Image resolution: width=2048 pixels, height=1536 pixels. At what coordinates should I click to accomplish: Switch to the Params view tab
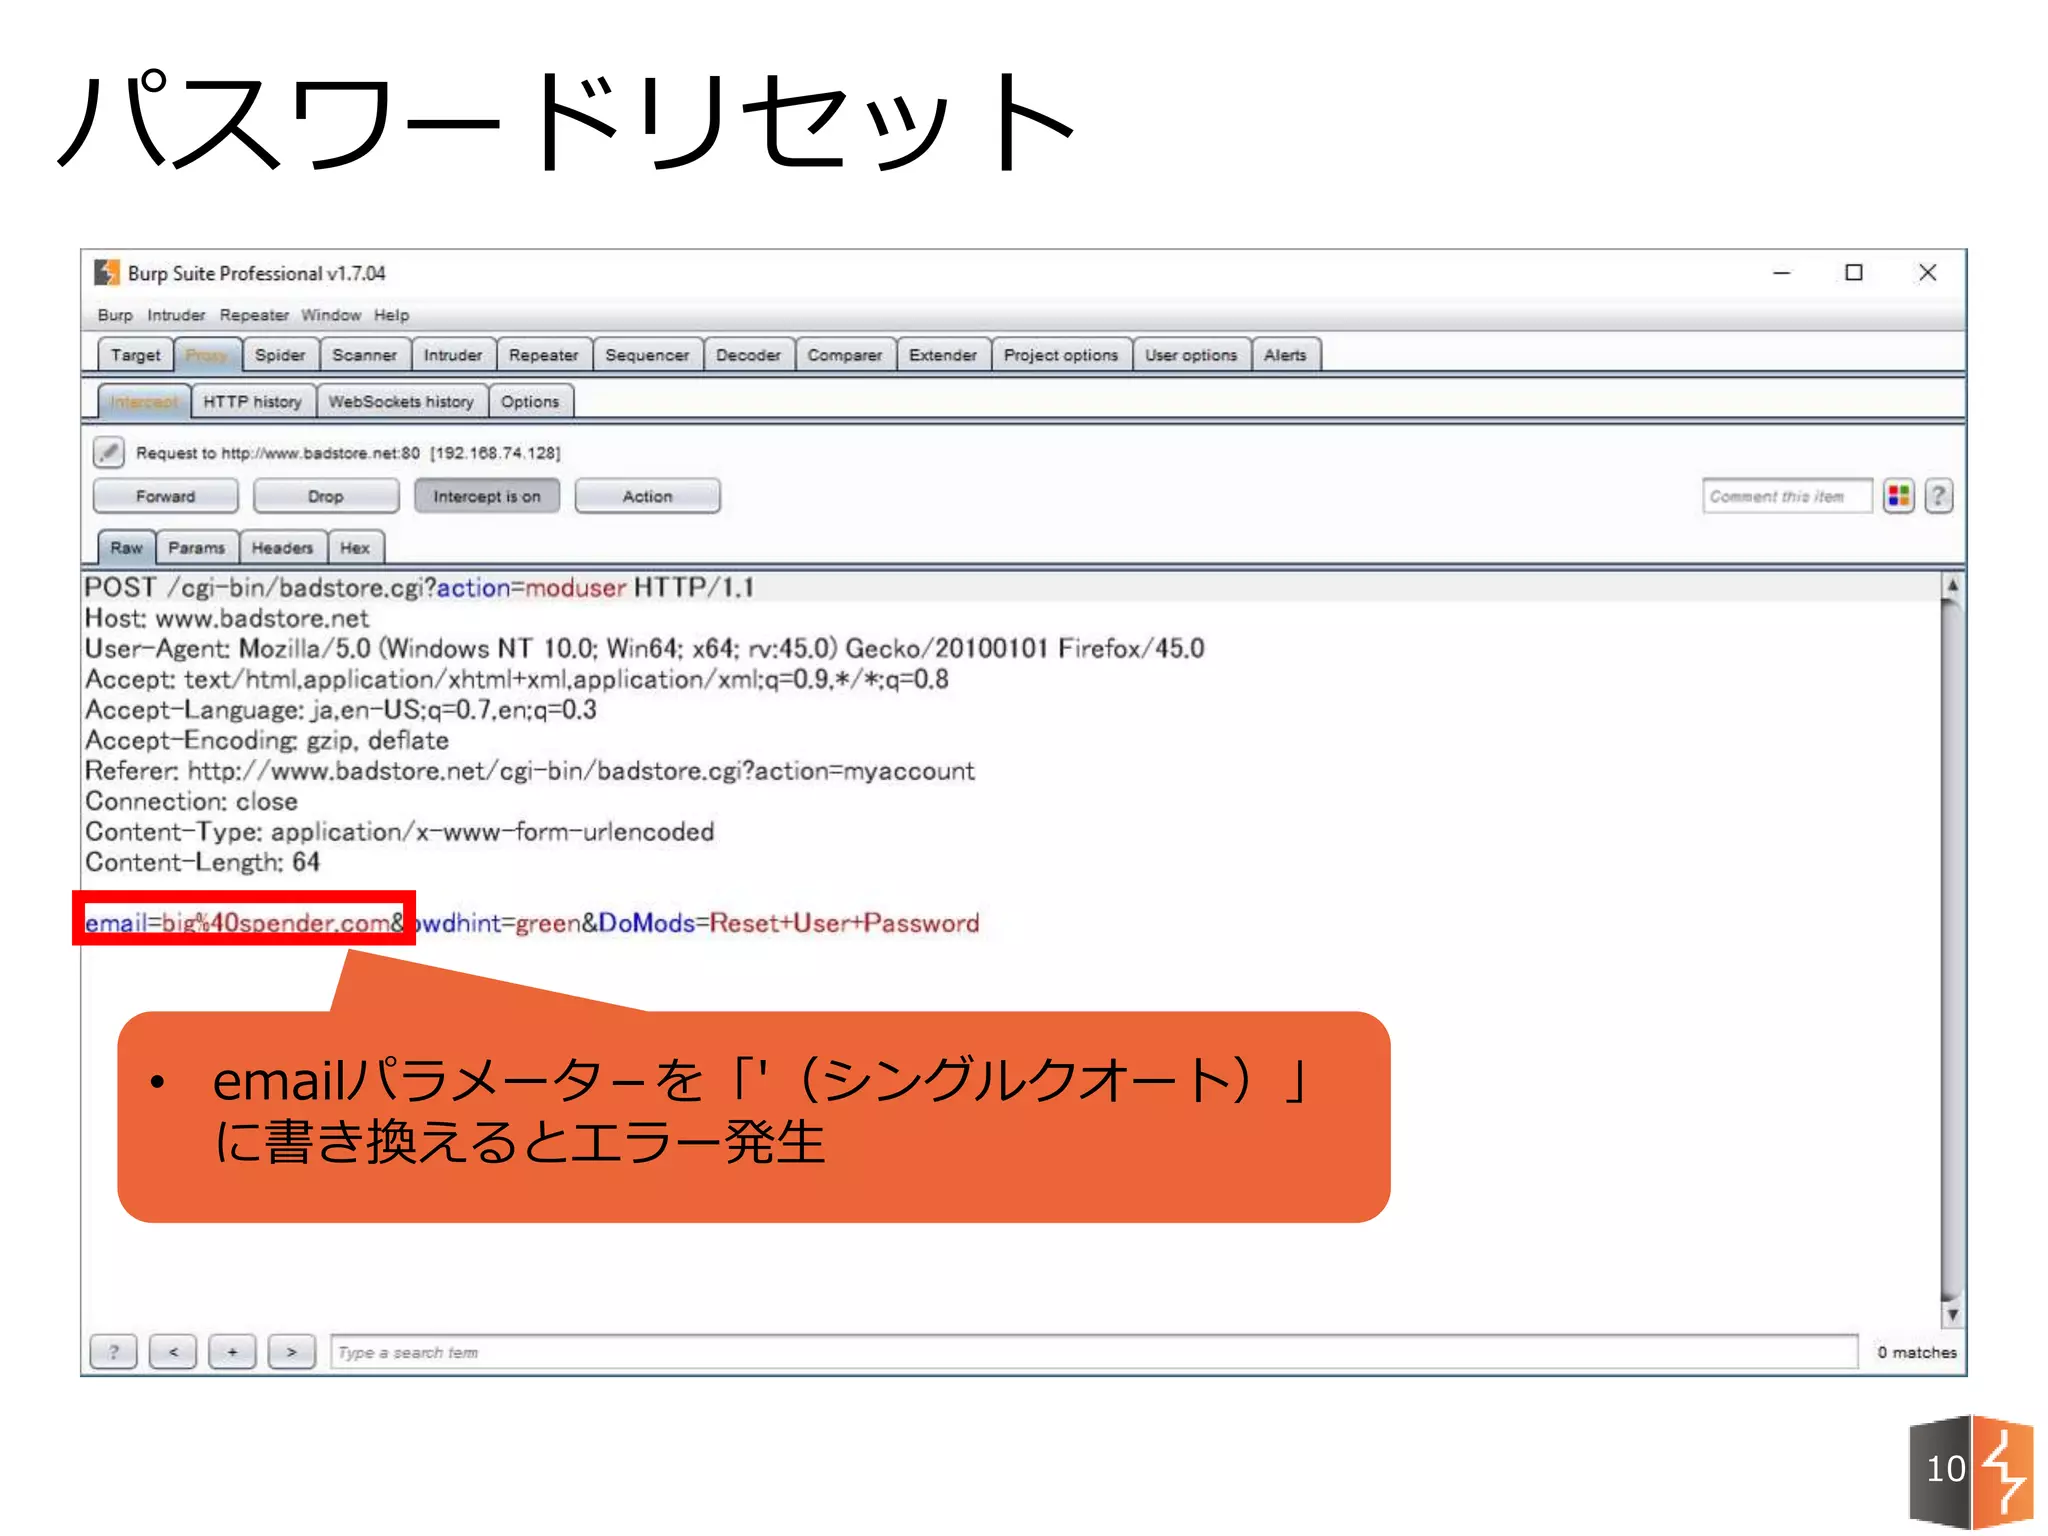pyautogui.click(x=197, y=547)
